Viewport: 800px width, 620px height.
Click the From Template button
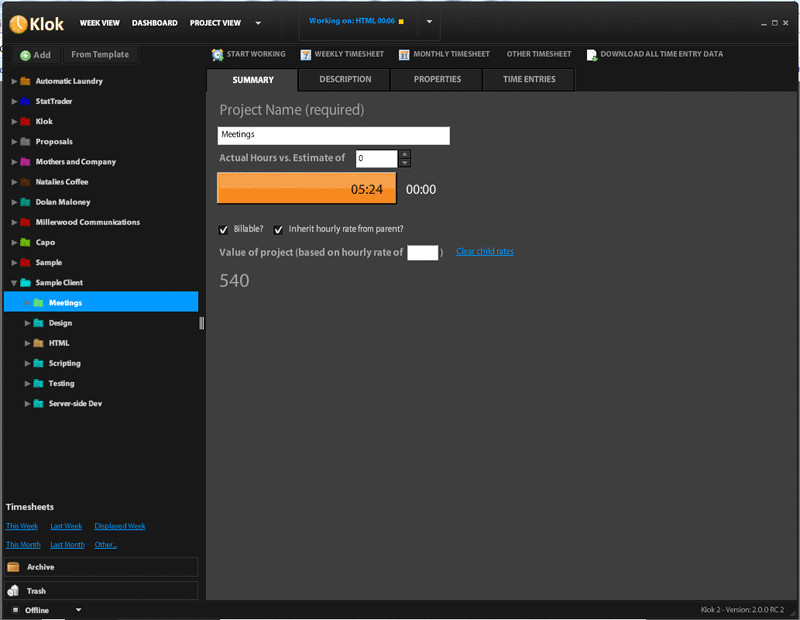[100, 55]
